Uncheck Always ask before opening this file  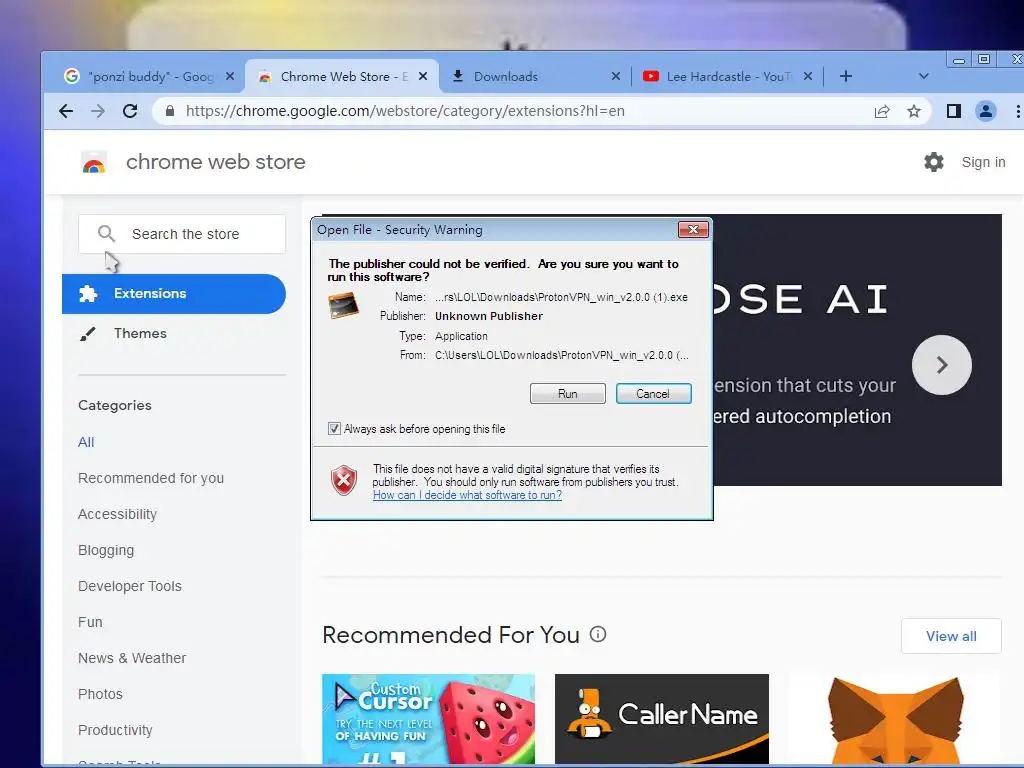tap(334, 429)
